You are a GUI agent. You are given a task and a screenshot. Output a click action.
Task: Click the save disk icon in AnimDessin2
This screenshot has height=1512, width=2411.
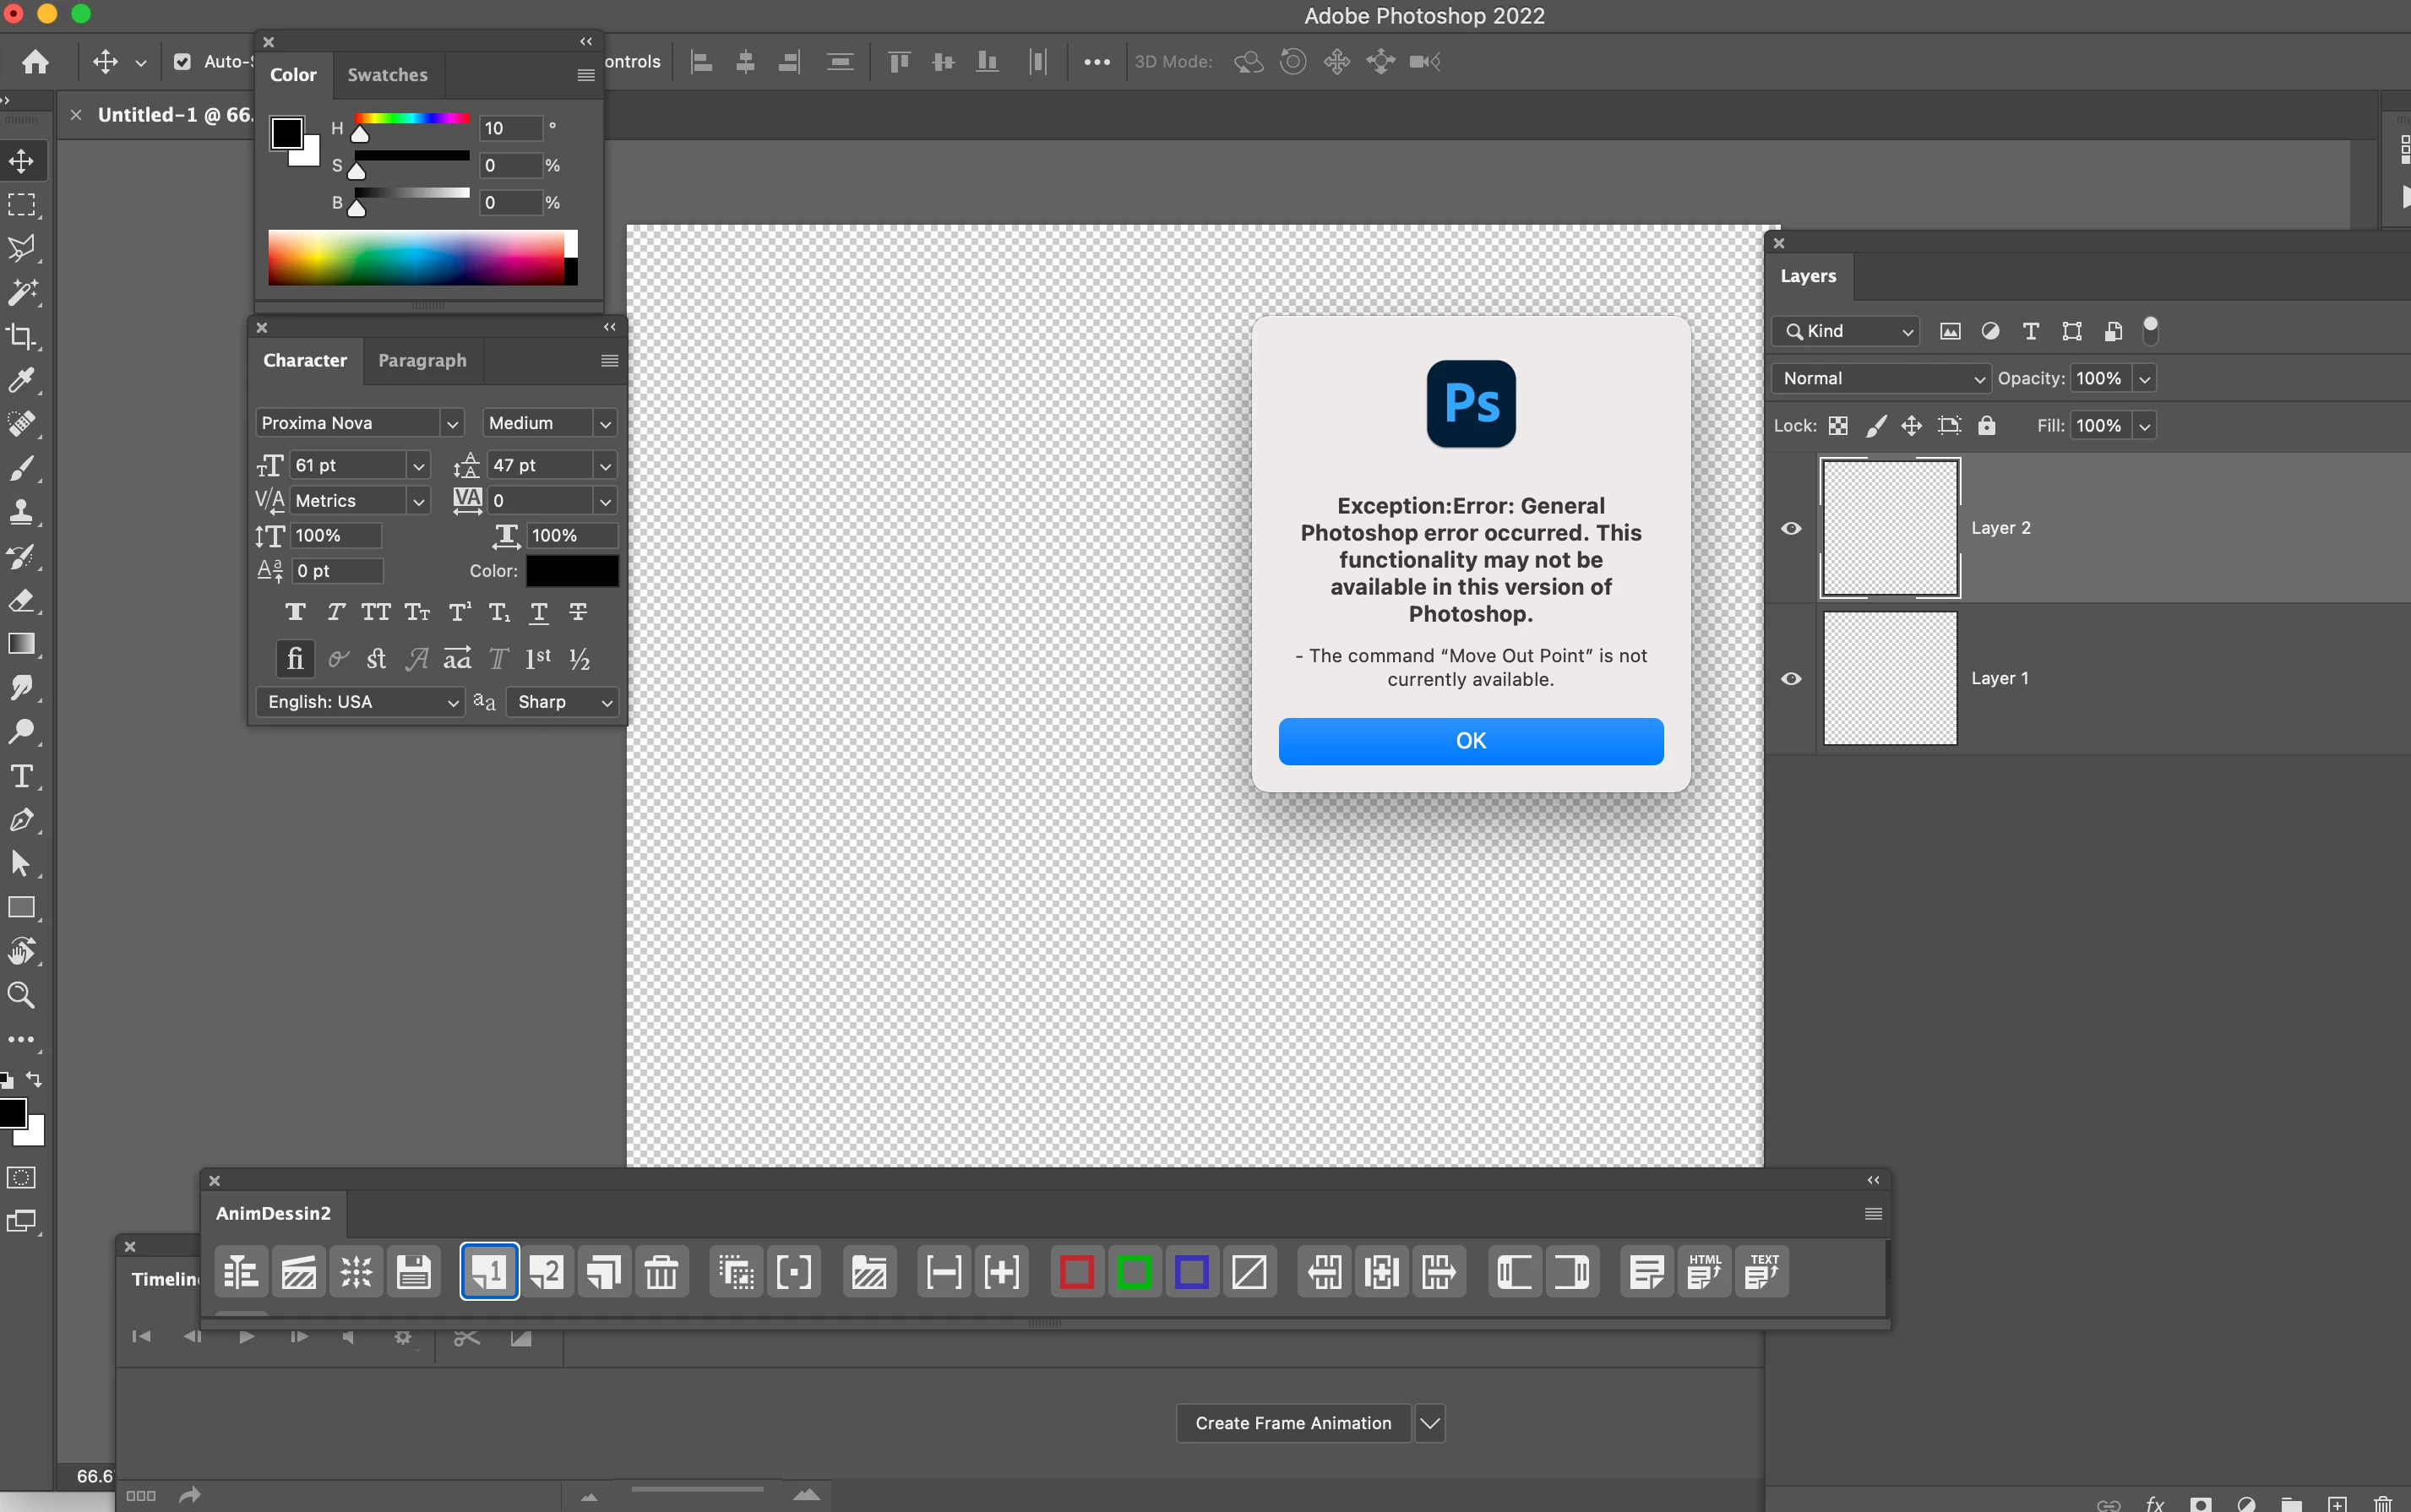tap(413, 1273)
